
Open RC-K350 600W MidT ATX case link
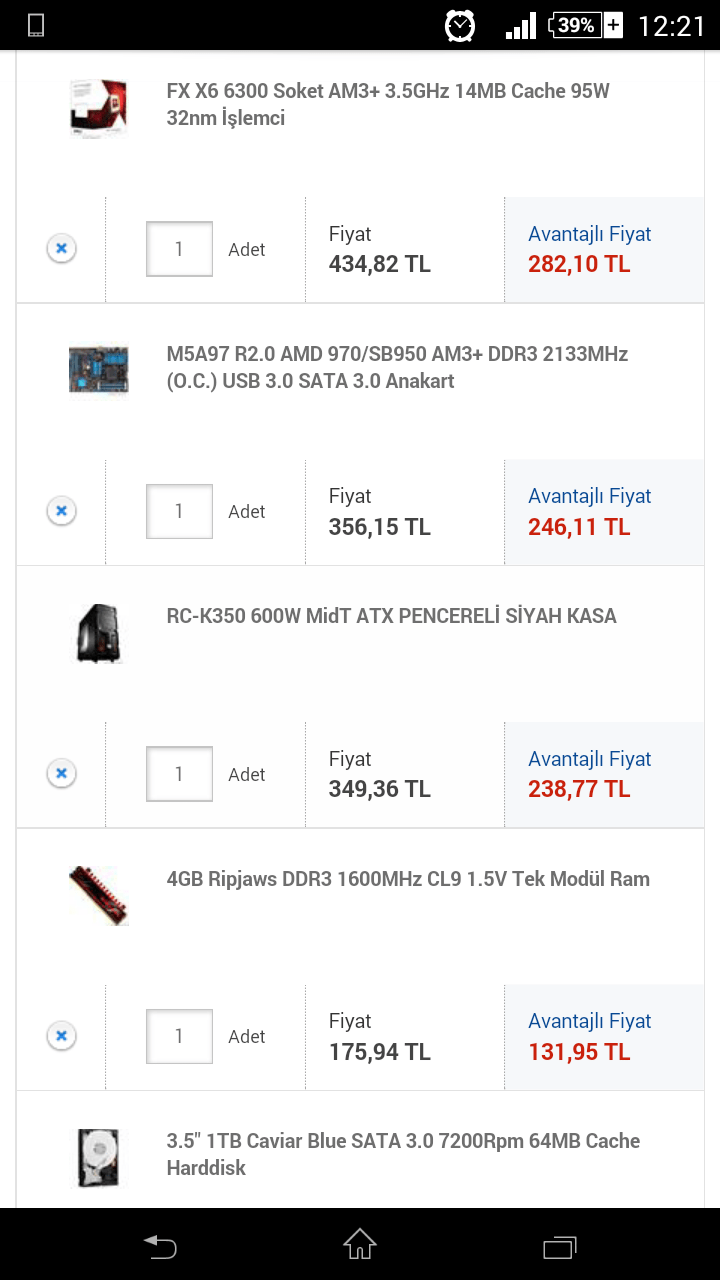coord(391,616)
